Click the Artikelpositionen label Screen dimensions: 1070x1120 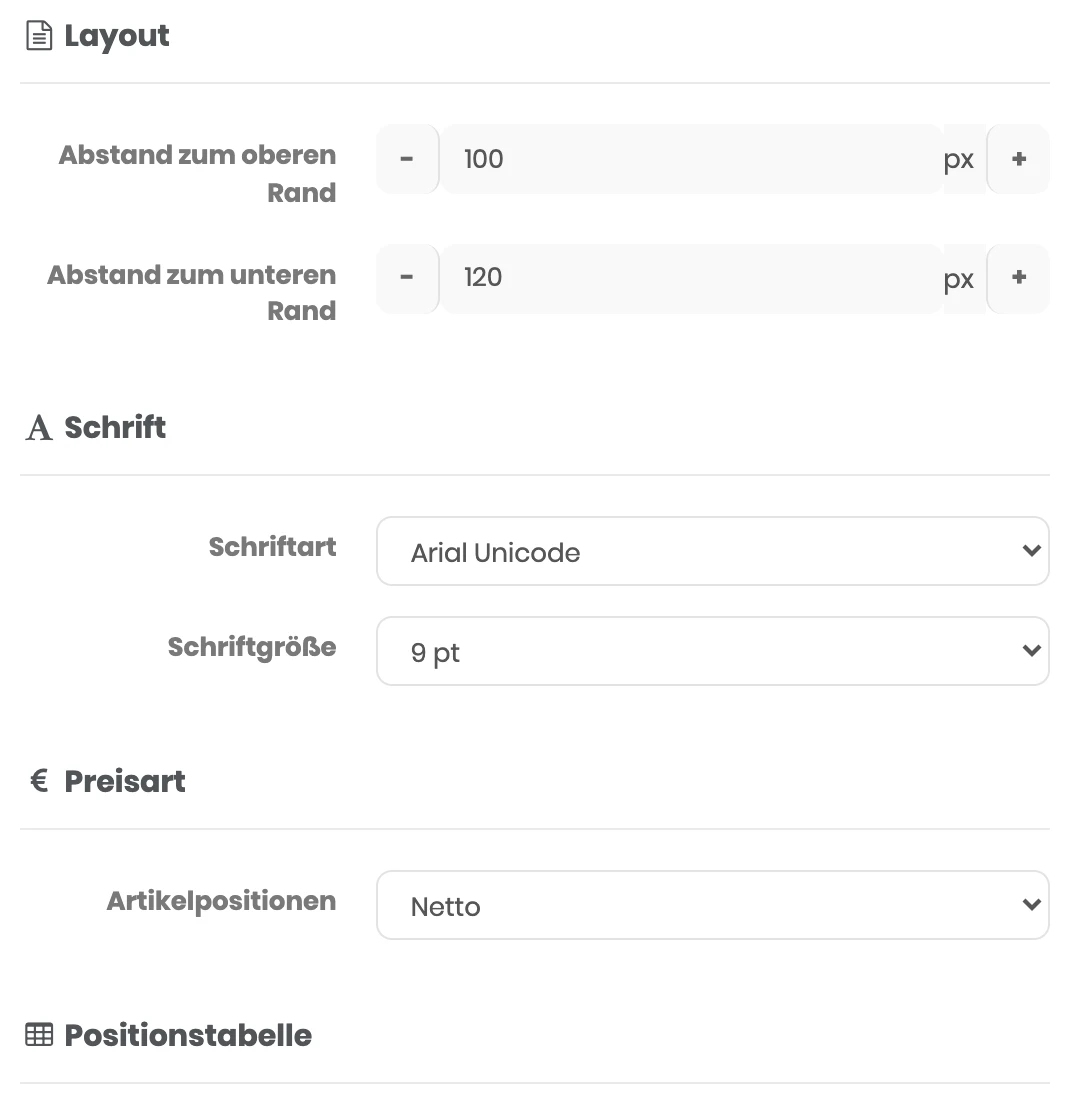[221, 901]
